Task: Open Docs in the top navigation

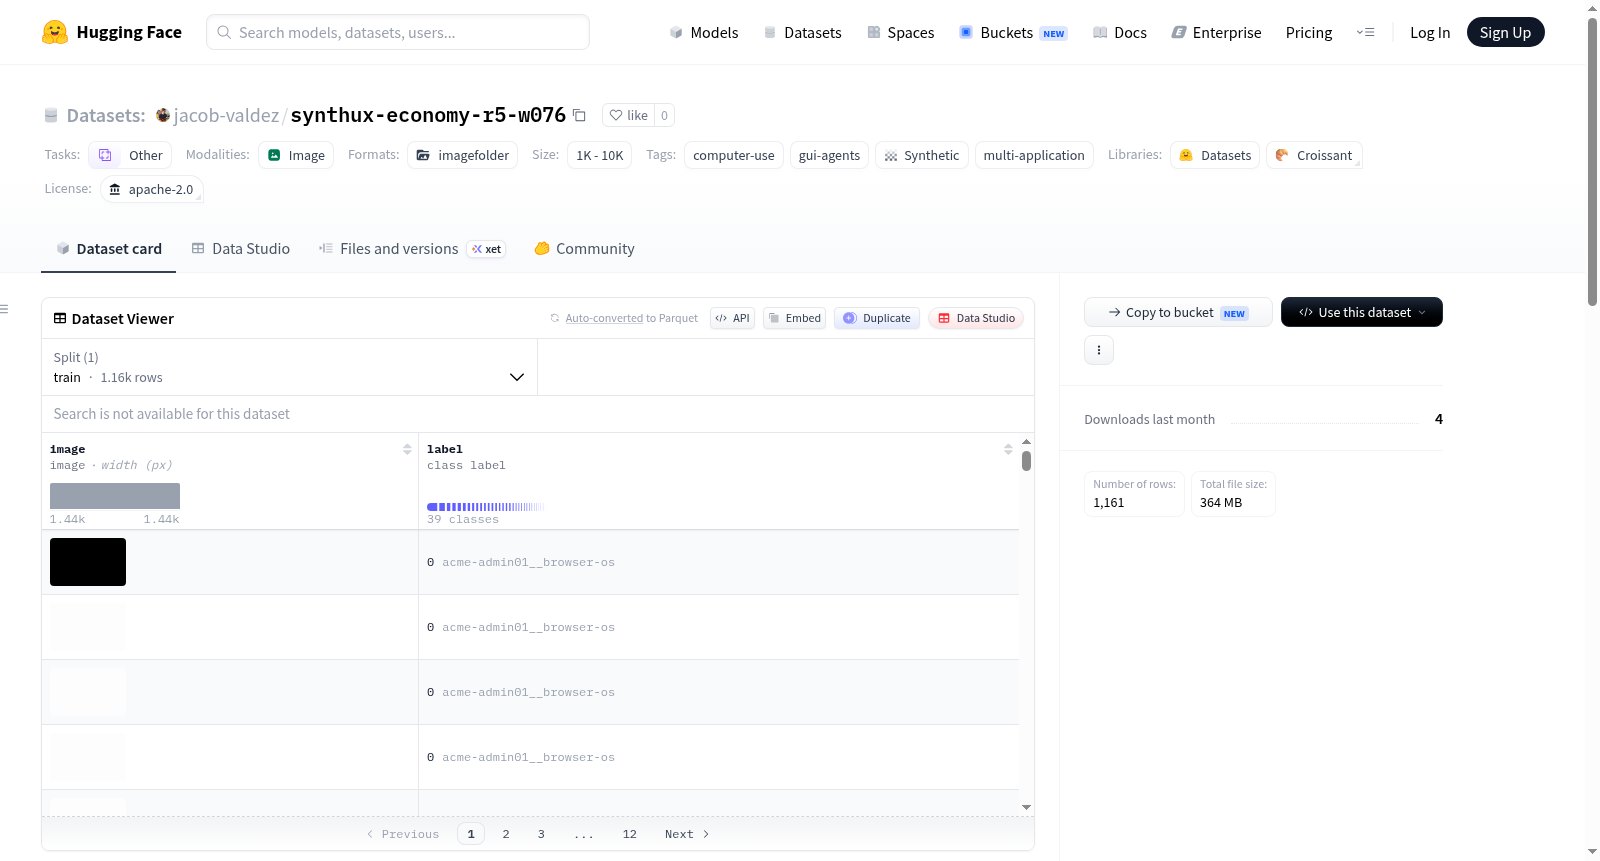Action: [x=1120, y=32]
